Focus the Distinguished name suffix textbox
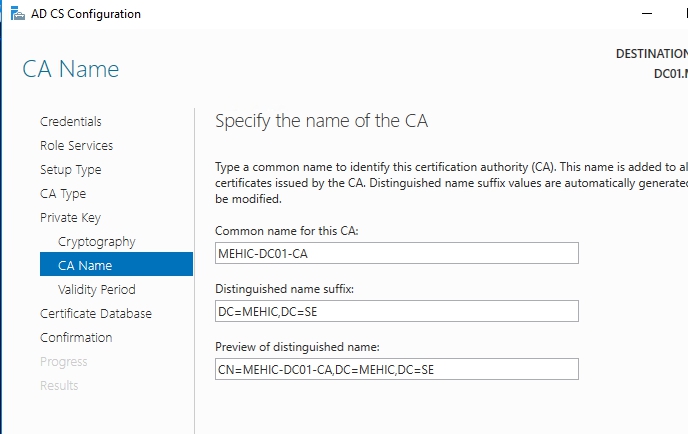 click(x=397, y=311)
